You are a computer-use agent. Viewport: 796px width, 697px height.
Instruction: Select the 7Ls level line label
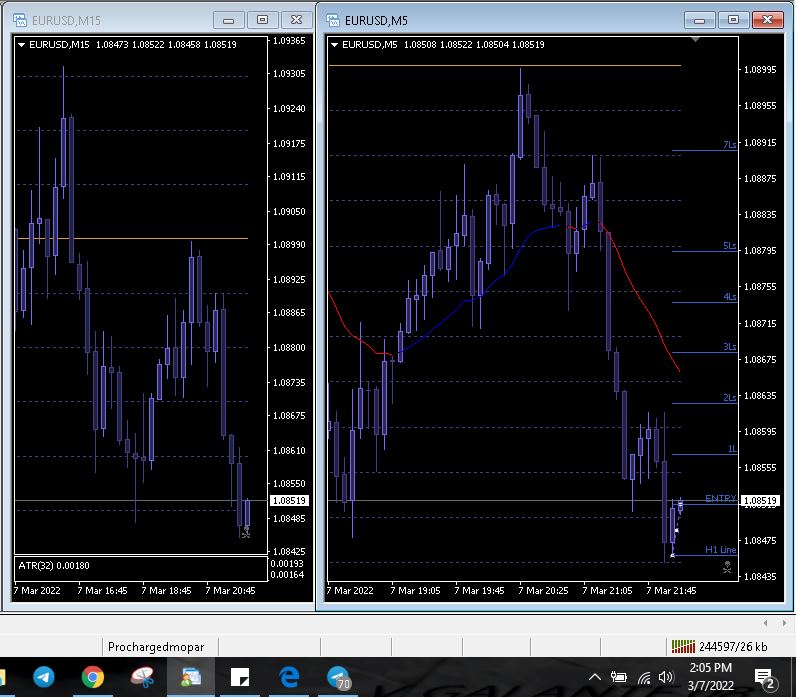[729, 145]
